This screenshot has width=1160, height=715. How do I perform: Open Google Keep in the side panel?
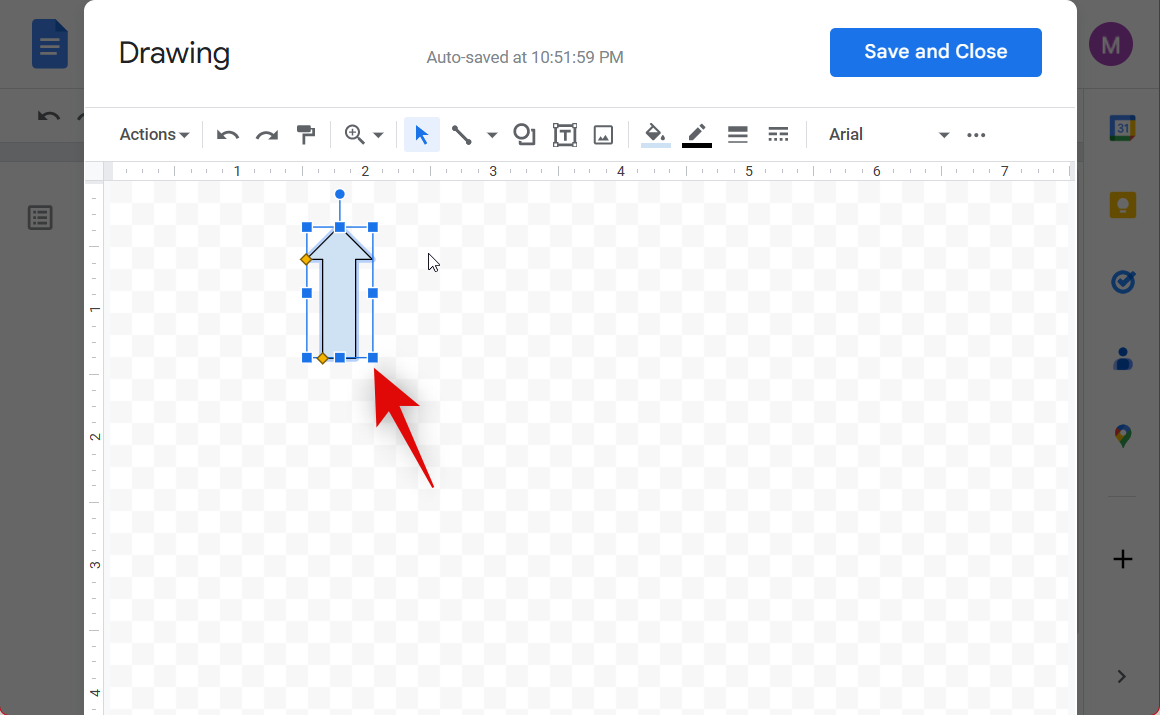pos(1122,204)
